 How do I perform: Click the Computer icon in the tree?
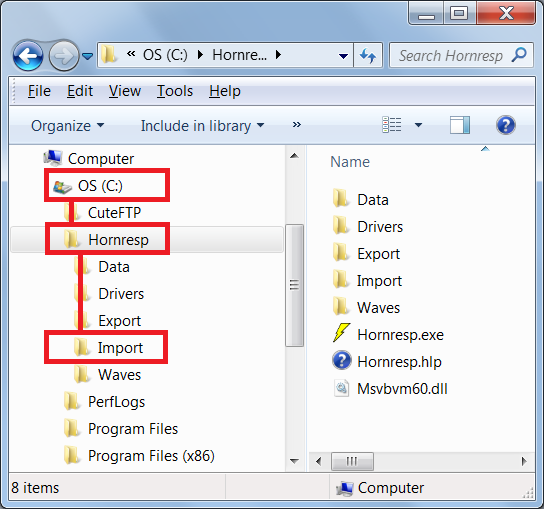tap(53, 158)
